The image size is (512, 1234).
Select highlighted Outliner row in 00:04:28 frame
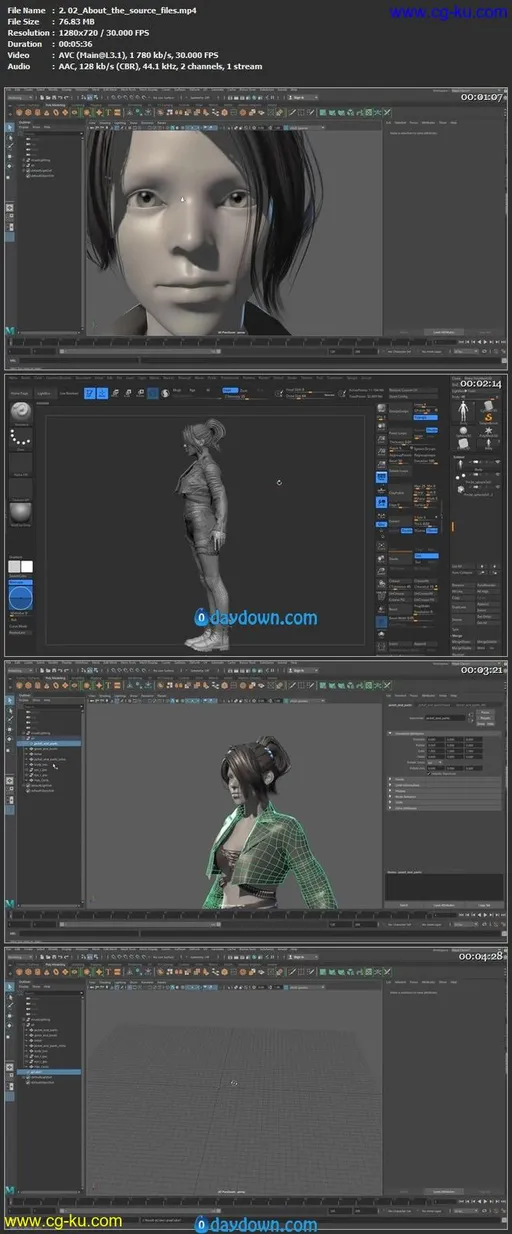pyautogui.click(x=50, y=1072)
